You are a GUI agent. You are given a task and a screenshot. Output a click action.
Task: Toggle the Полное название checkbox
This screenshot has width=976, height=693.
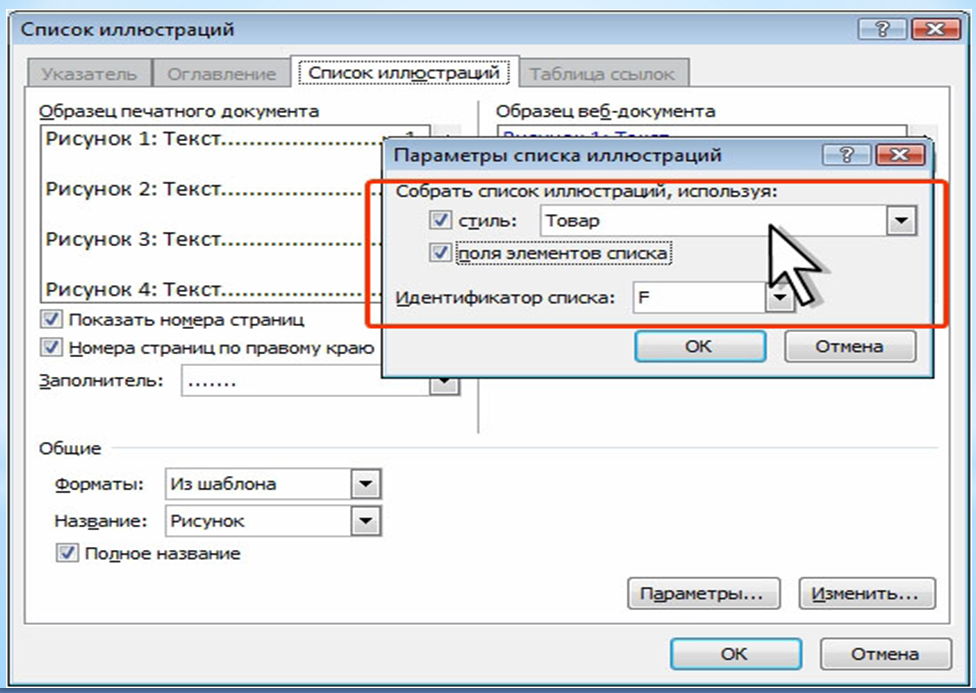point(67,553)
